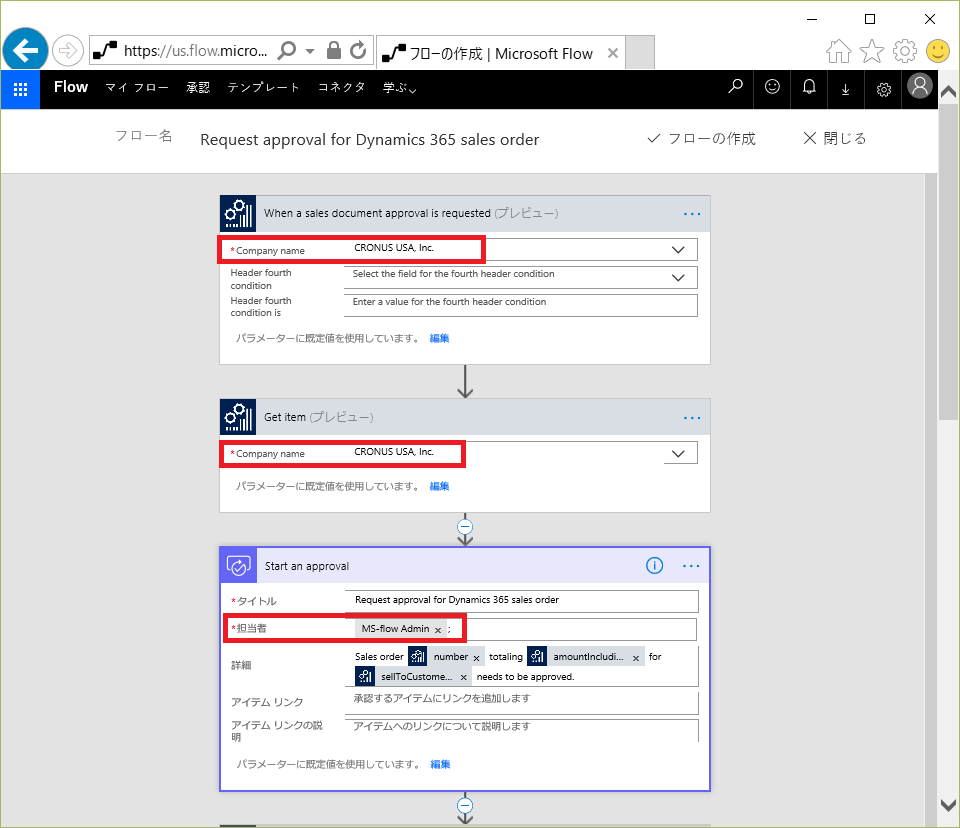Click the Header fourth condition value field
The height and width of the screenshot is (828, 960).
pos(520,306)
